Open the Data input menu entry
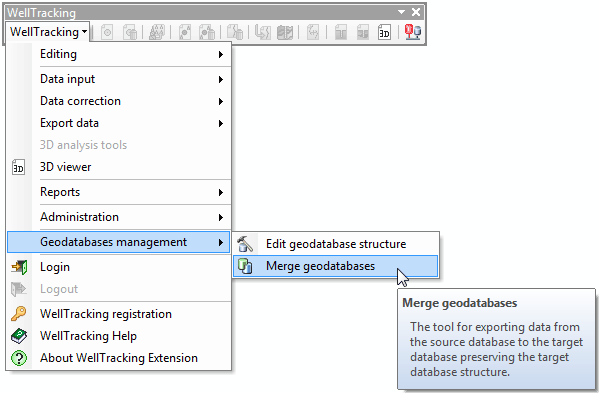The width and height of the screenshot is (599, 393). (x=119, y=79)
